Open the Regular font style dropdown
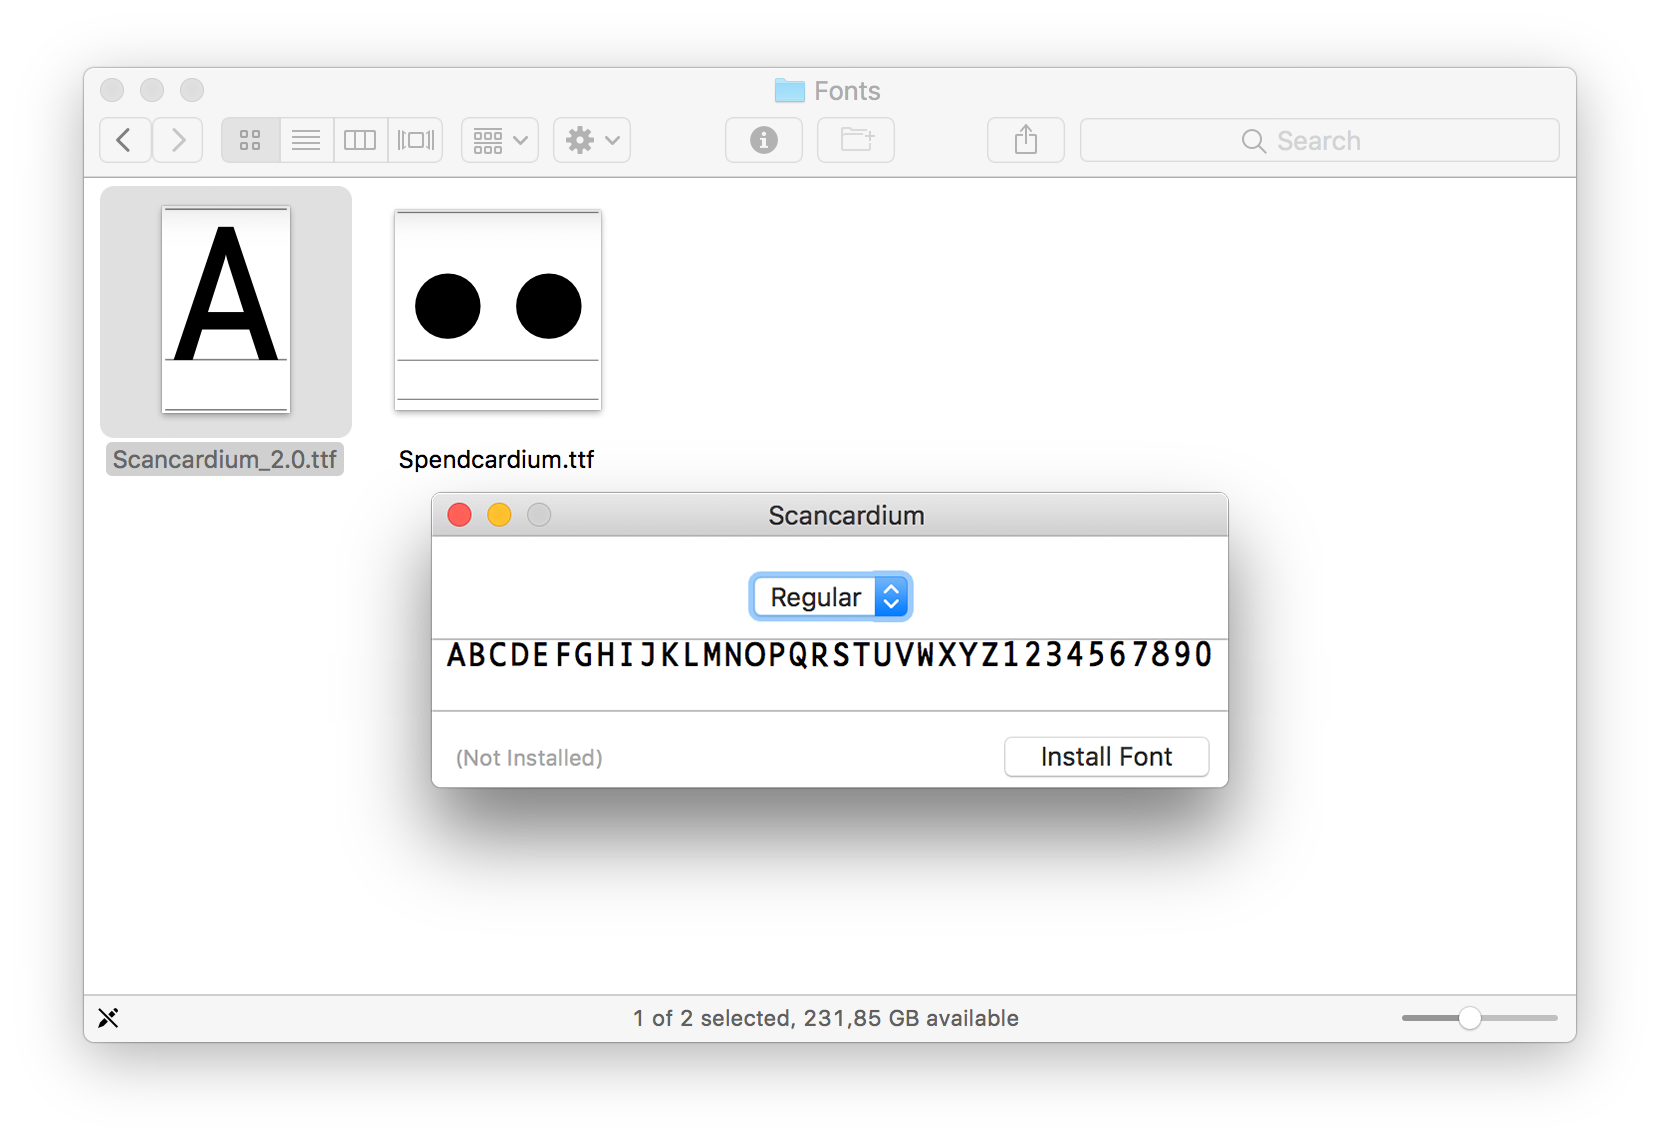 pyautogui.click(x=830, y=596)
